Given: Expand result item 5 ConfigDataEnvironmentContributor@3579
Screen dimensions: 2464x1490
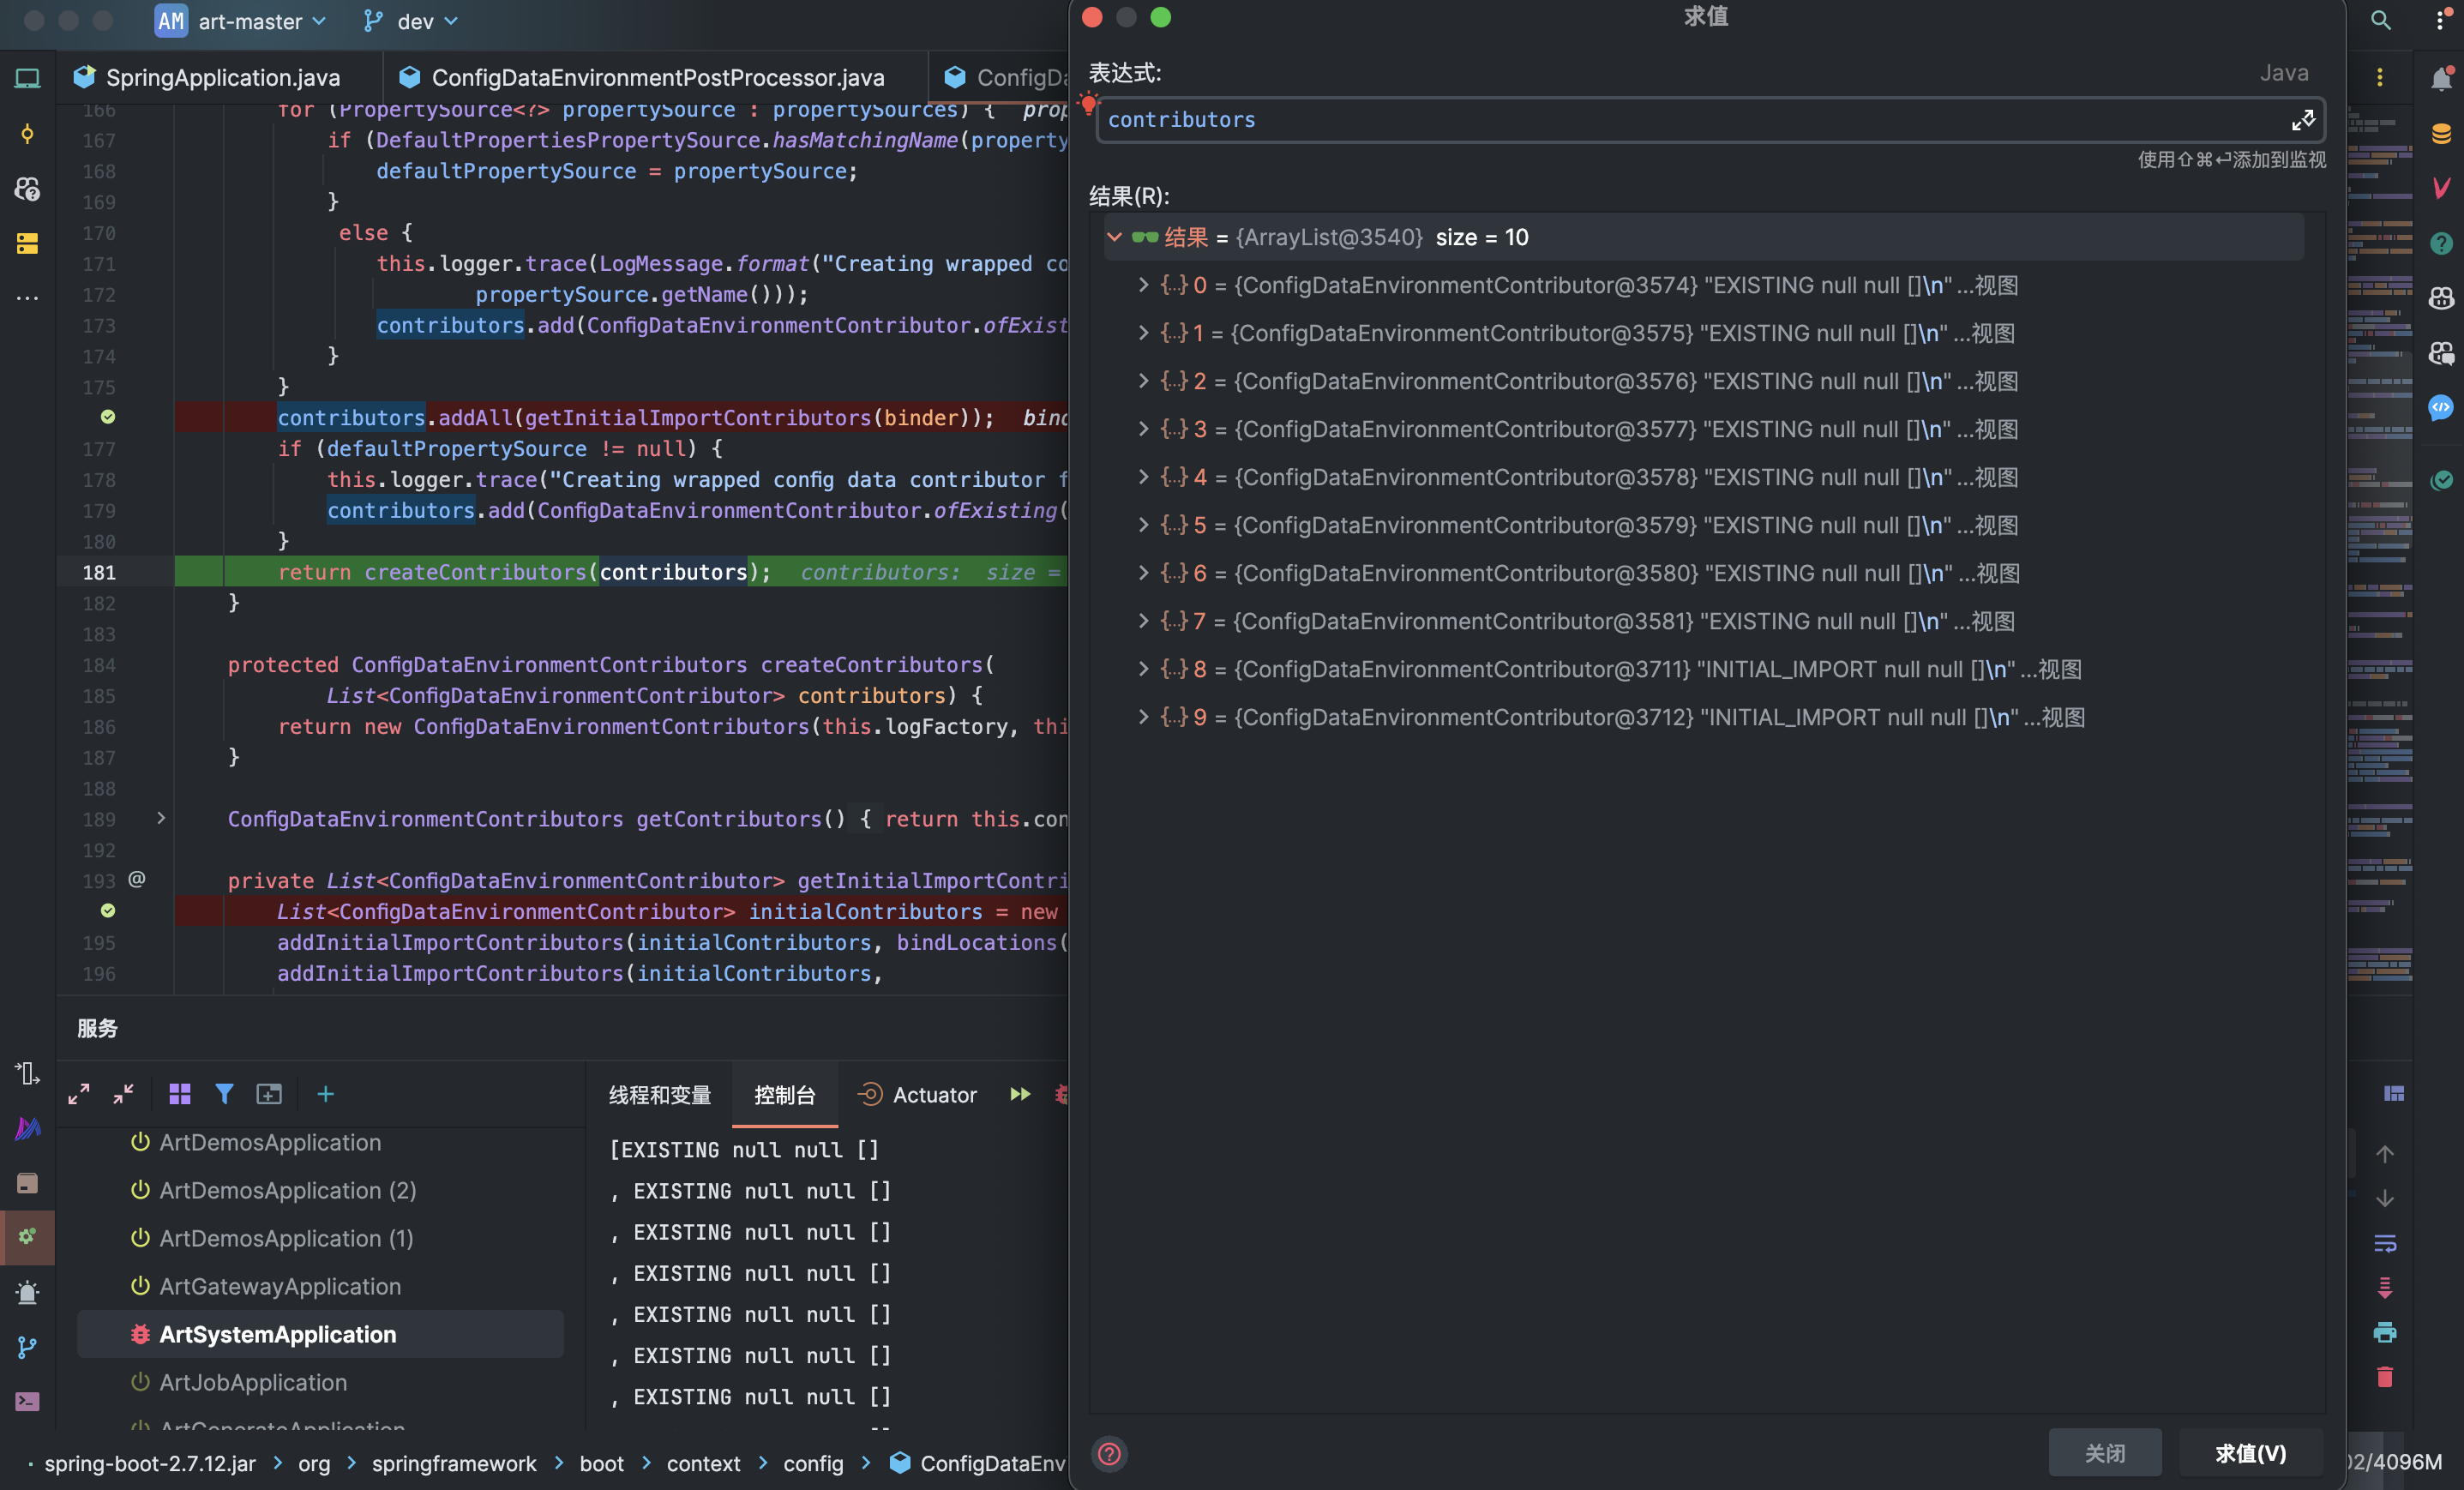Looking at the screenshot, I should coord(1143,525).
